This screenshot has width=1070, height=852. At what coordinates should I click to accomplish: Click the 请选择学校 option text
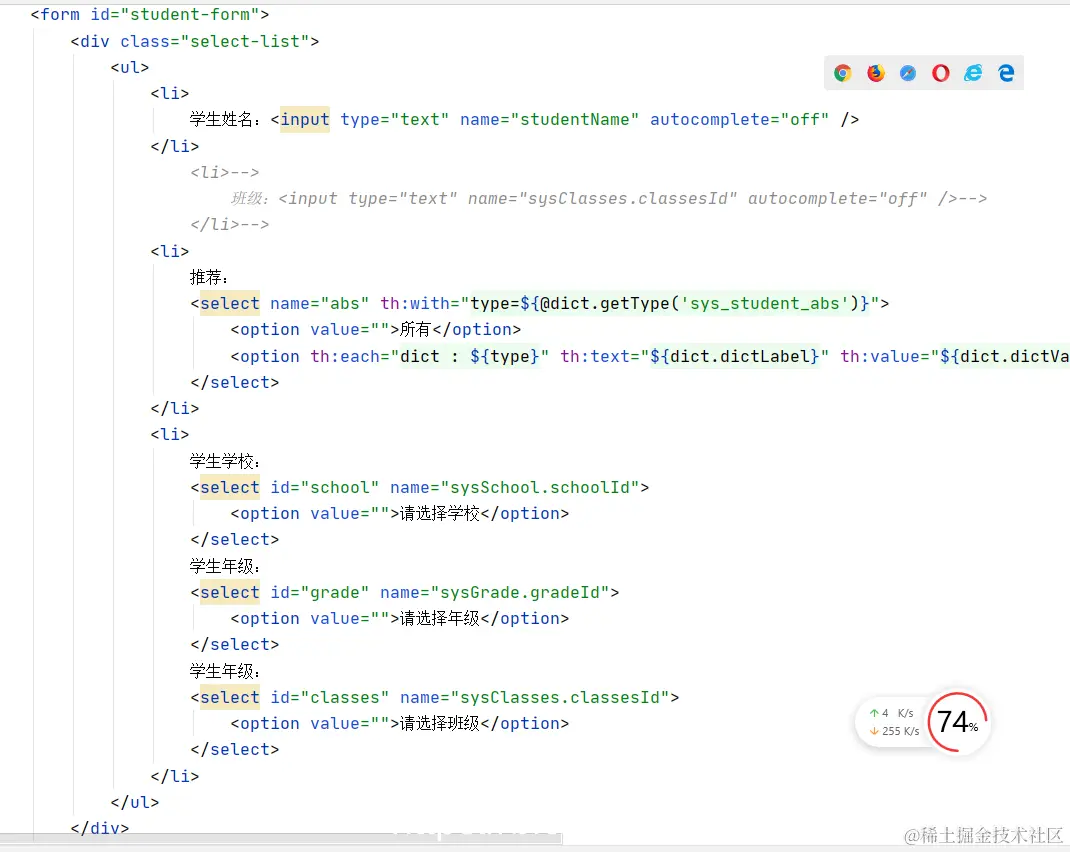(x=439, y=514)
